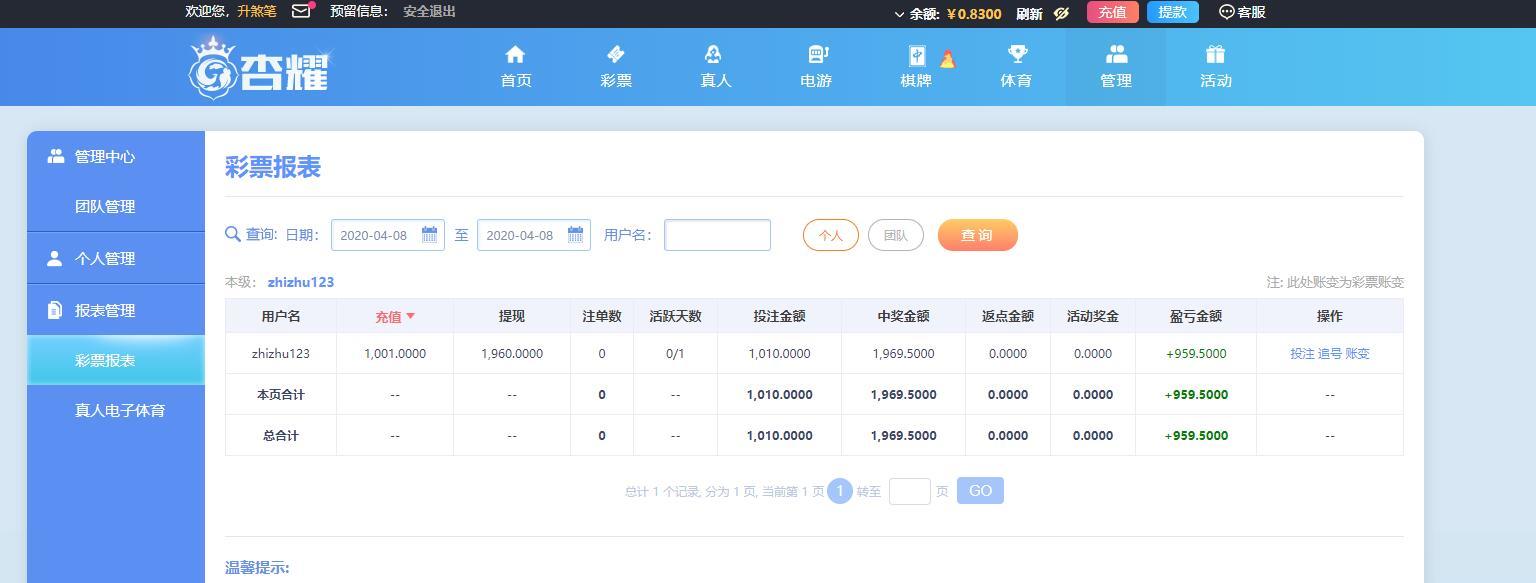This screenshot has width=1536, height=583.
Task: Open 追号 link in zhizhu123 row
Action: [1330, 354]
